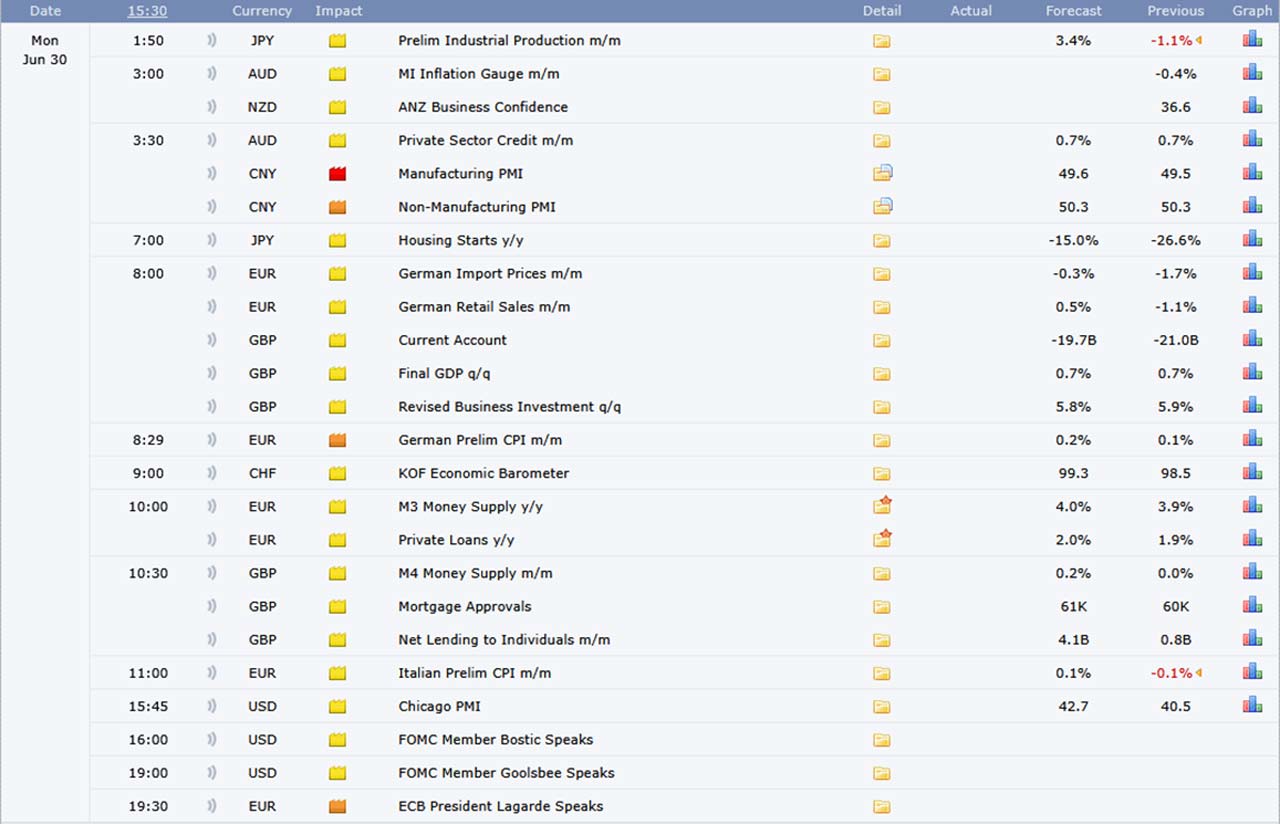This screenshot has width=1280, height=824.
Task: Open detail folder for Manufacturing PMI
Action: pos(881,174)
